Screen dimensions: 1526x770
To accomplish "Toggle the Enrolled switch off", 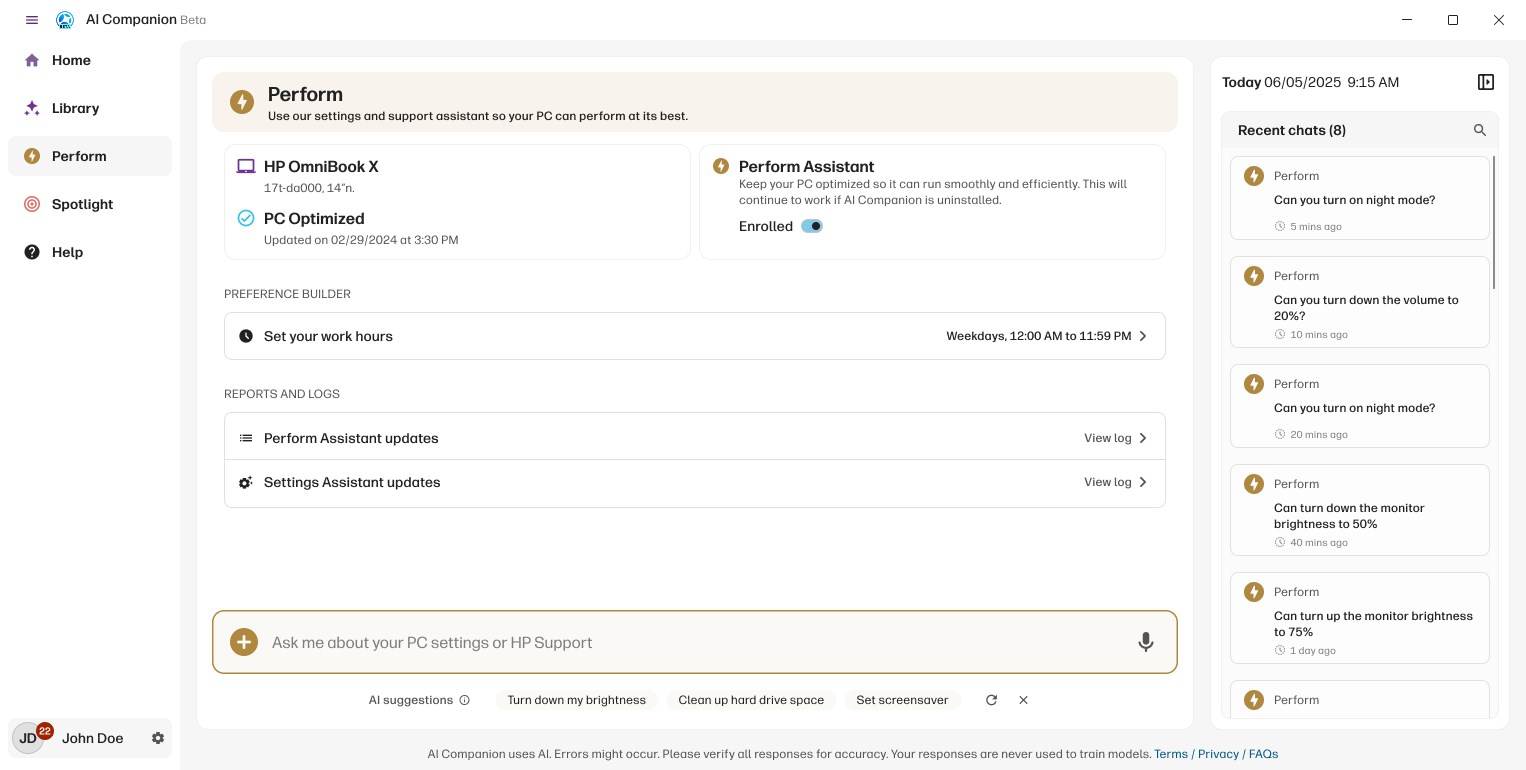I will point(812,226).
